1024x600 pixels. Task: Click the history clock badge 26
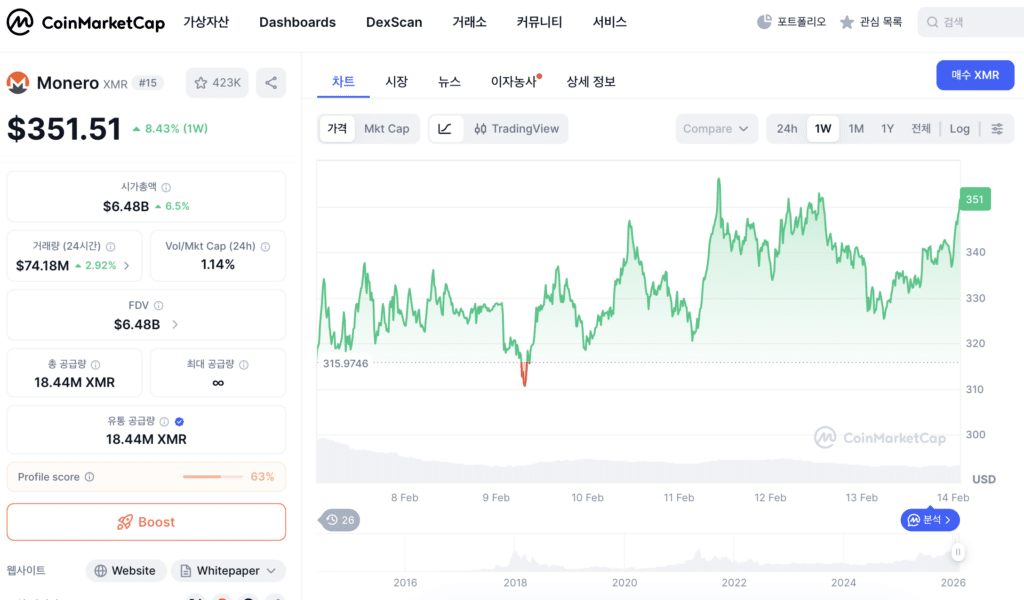point(340,520)
